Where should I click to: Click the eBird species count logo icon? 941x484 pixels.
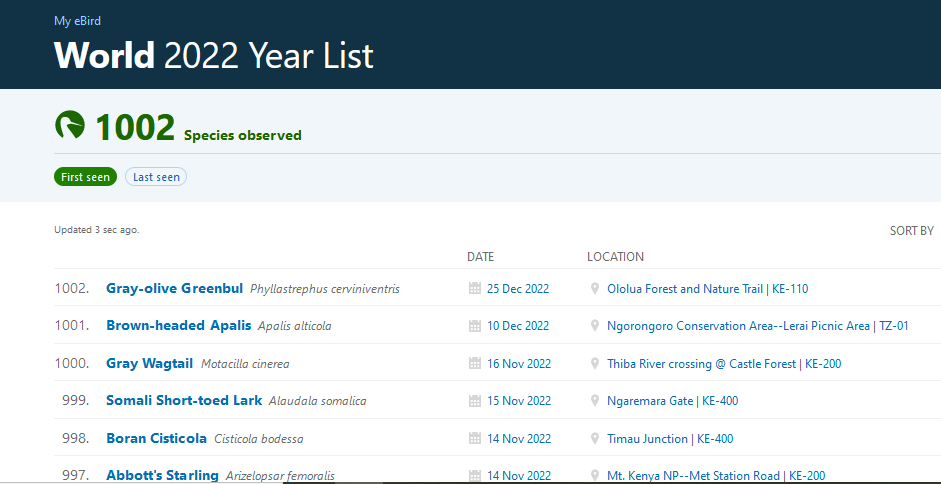pyautogui.click(x=70, y=126)
